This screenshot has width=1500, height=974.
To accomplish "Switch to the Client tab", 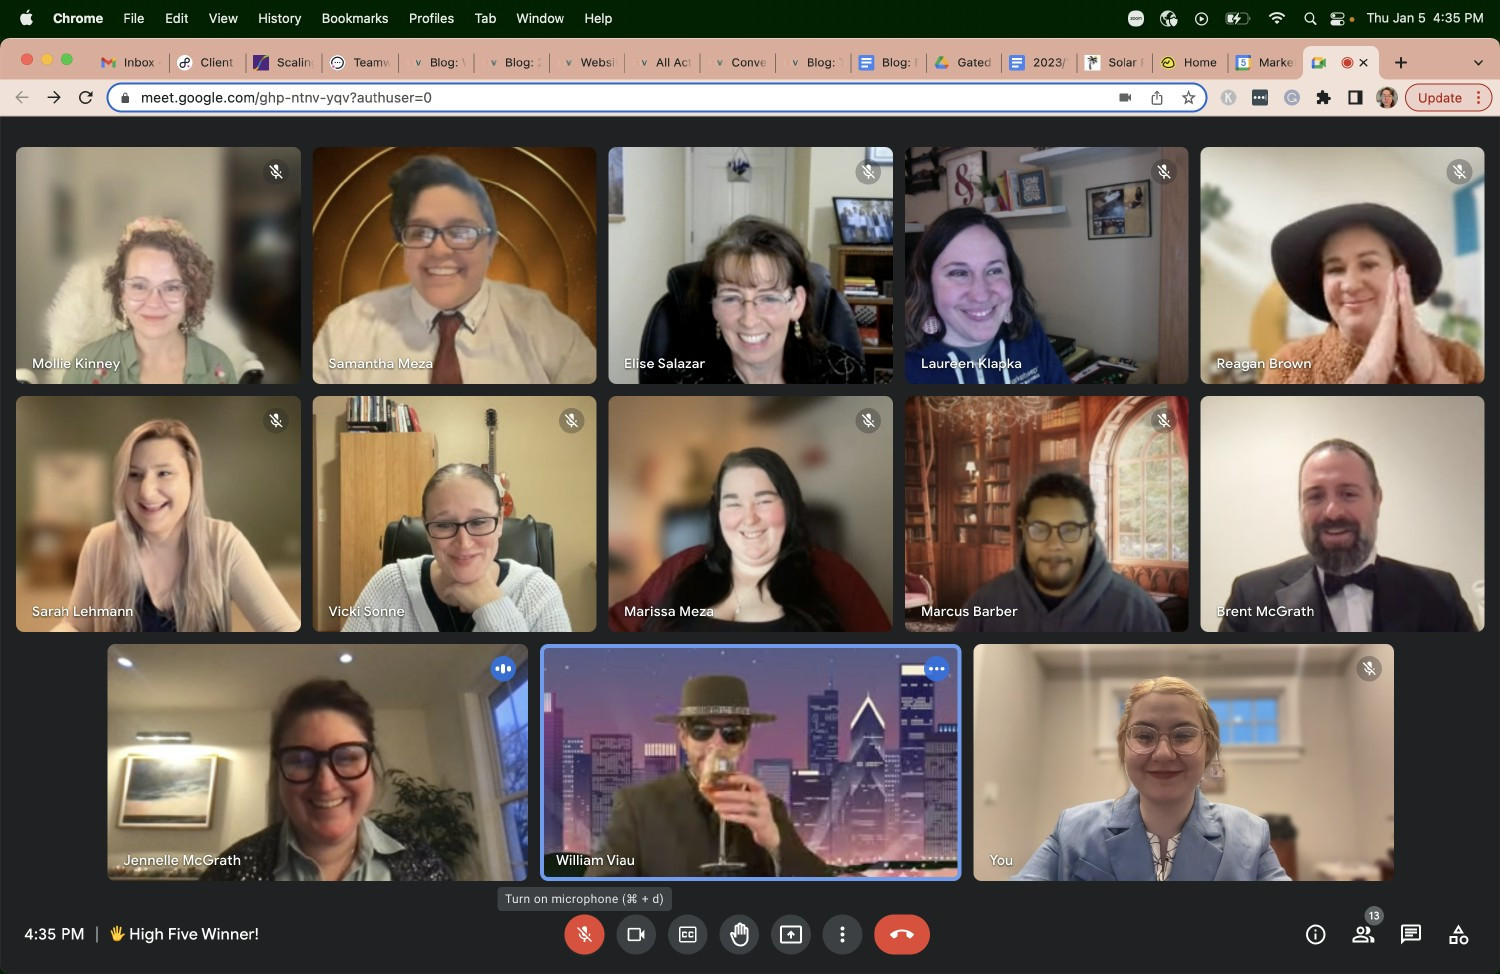I will coord(206,62).
